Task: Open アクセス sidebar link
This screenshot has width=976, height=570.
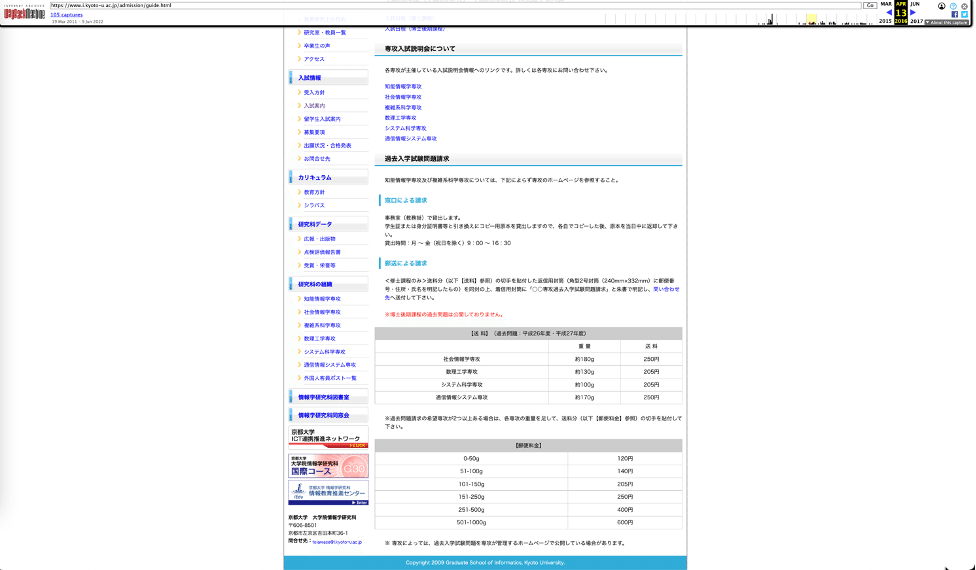Action: (x=314, y=59)
